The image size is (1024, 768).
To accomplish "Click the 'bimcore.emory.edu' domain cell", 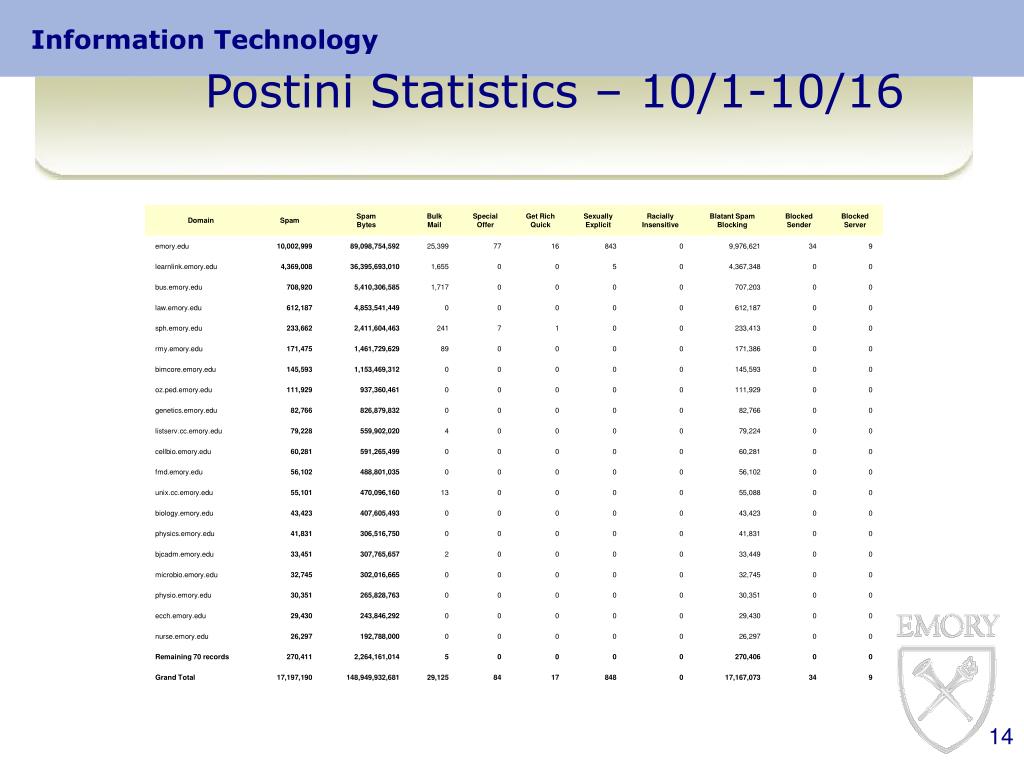I will 185,370.
